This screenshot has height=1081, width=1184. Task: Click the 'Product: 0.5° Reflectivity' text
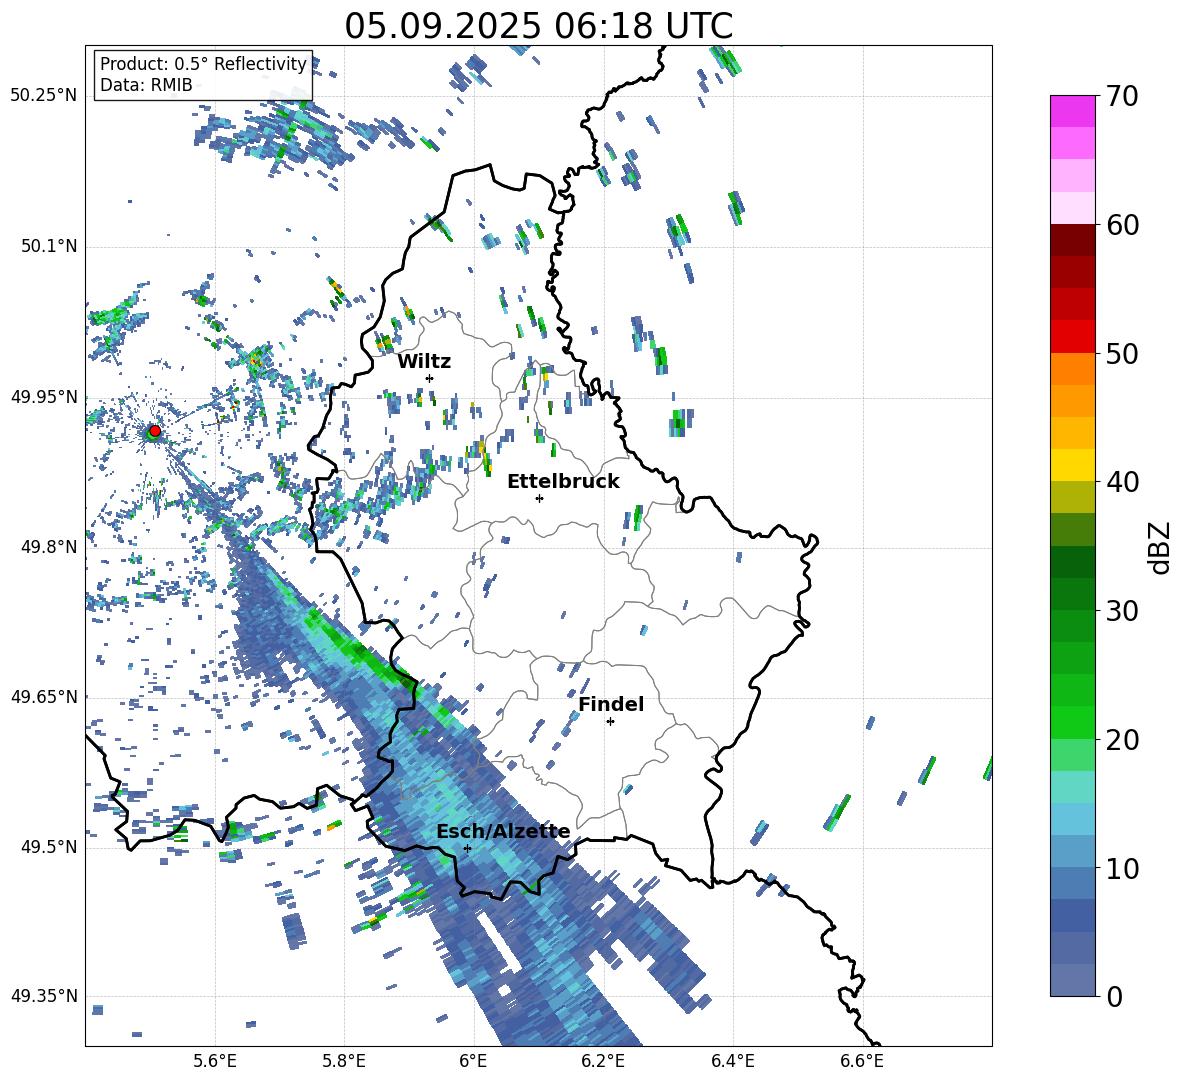[x=203, y=64]
